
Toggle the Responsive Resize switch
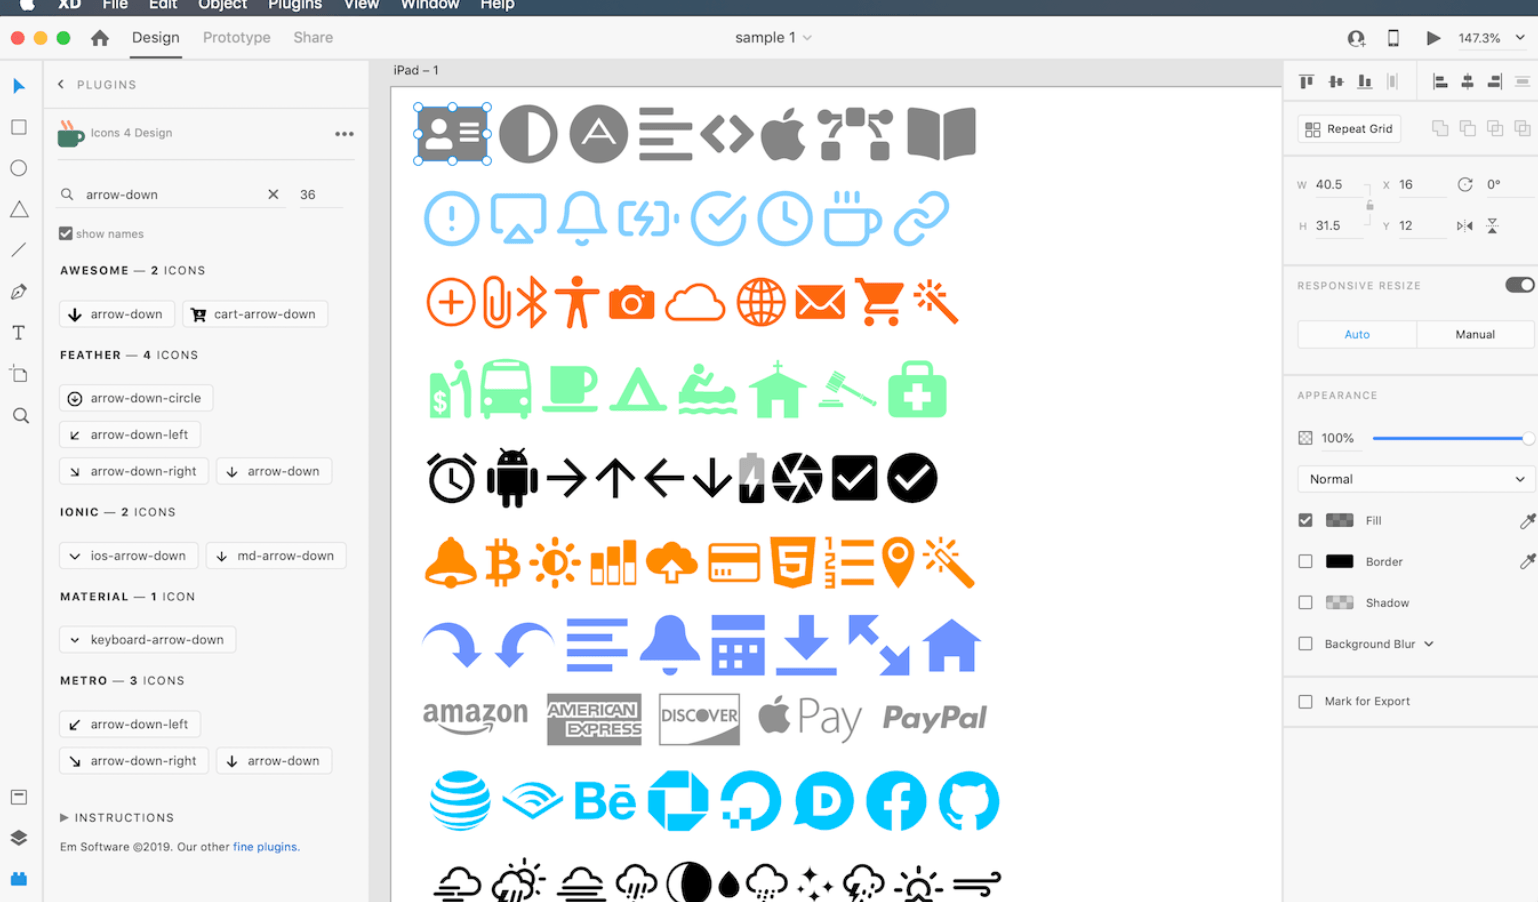[1519, 285]
